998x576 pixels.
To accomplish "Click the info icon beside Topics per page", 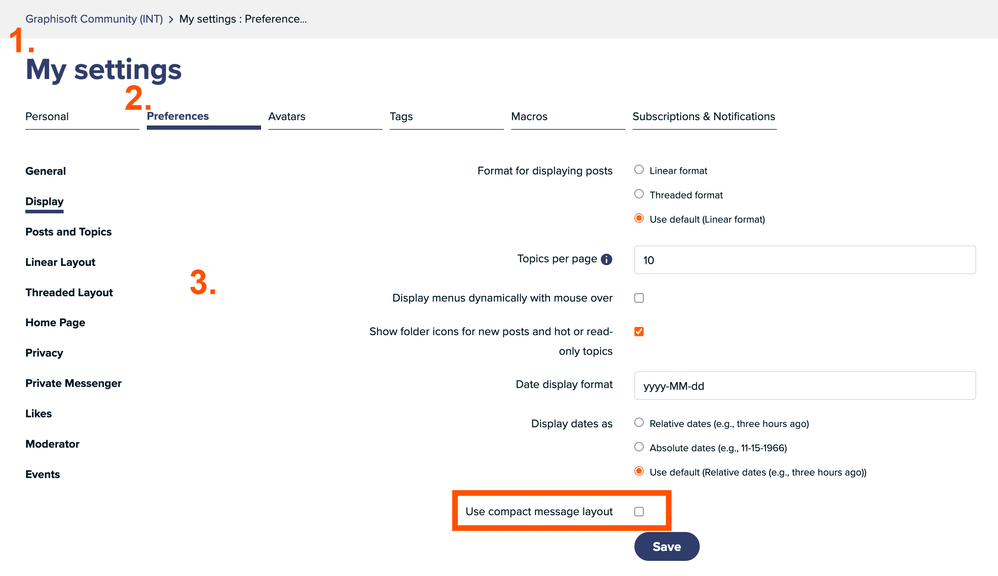I will click(606, 258).
